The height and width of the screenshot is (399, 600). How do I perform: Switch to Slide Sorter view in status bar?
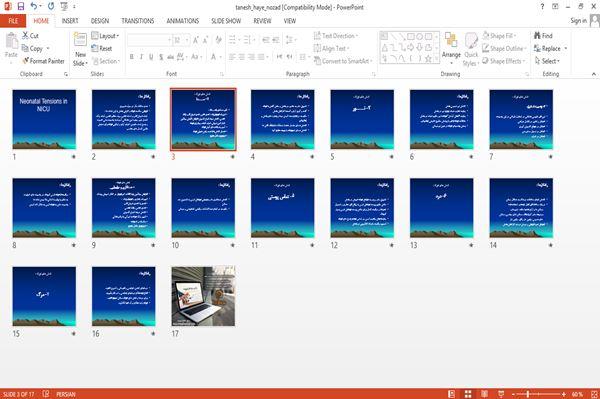click(468, 394)
